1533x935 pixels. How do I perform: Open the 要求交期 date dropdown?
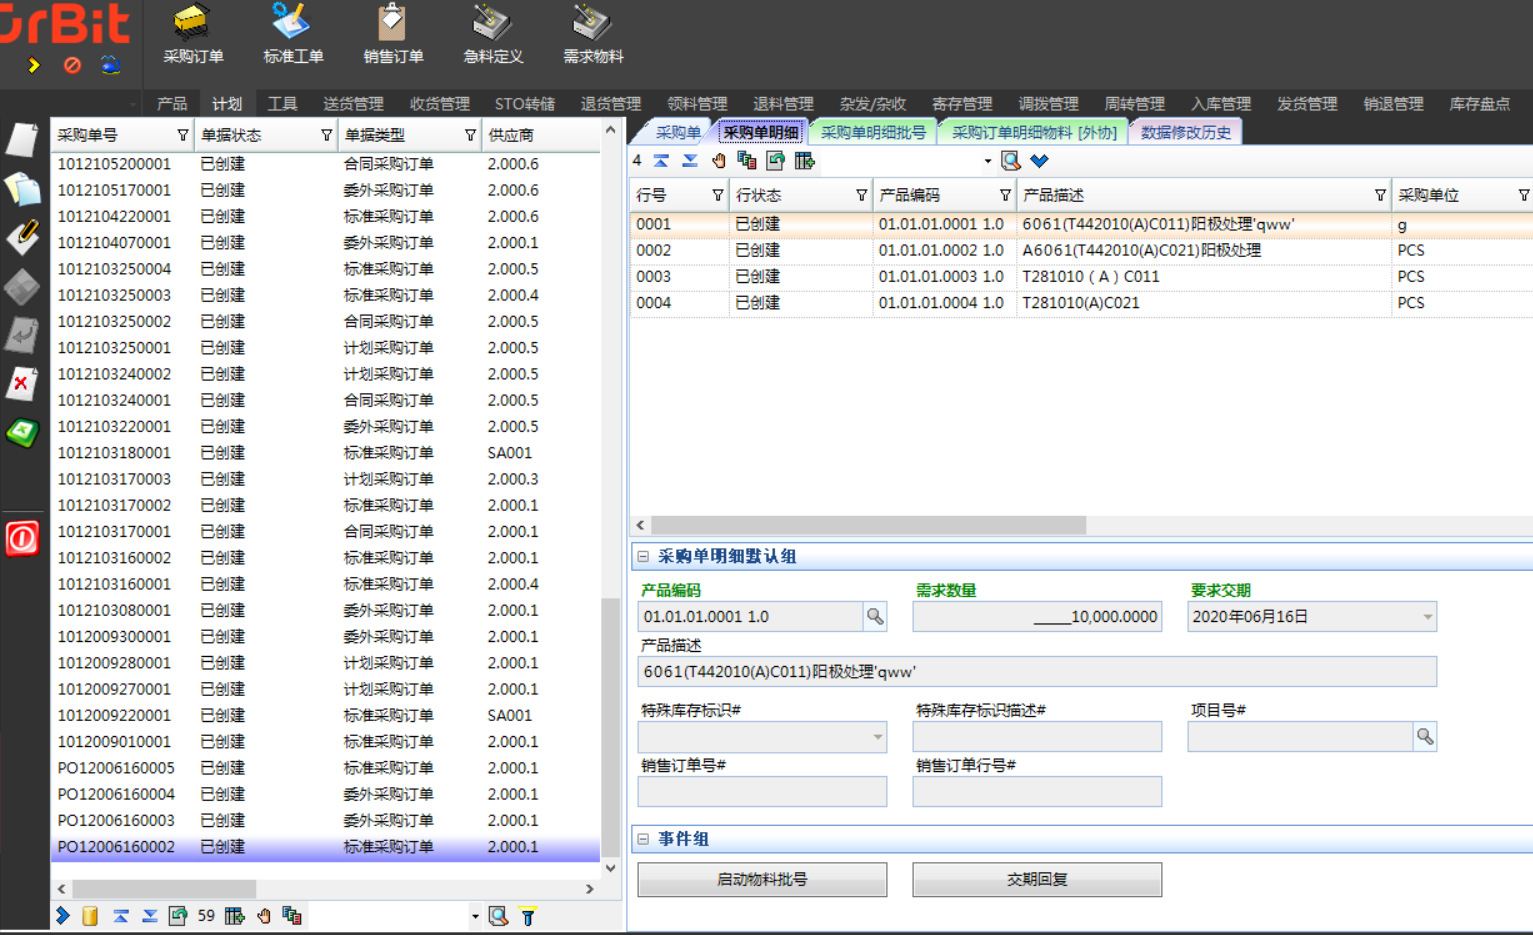pyautogui.click(x=1427, y=617)
